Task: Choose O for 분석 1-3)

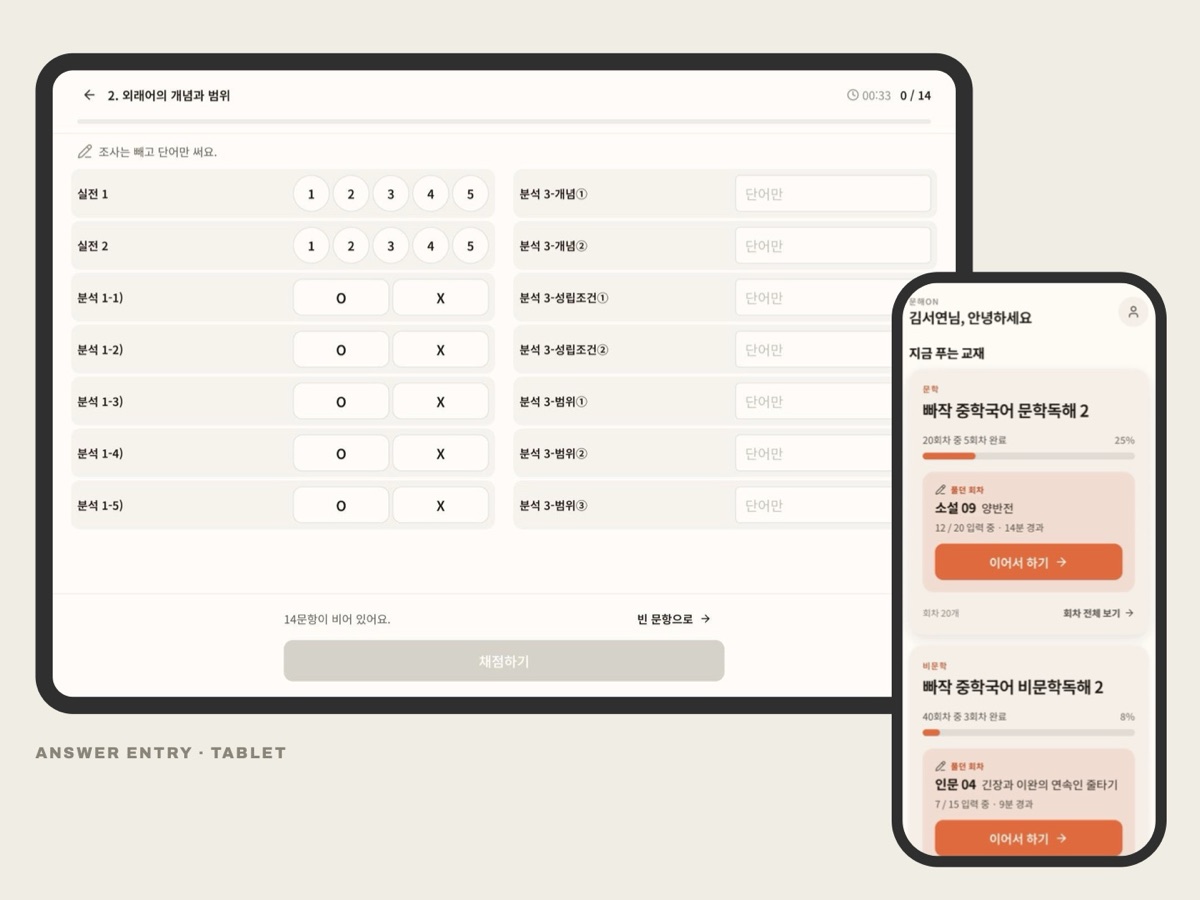Action: click(341, 402)
